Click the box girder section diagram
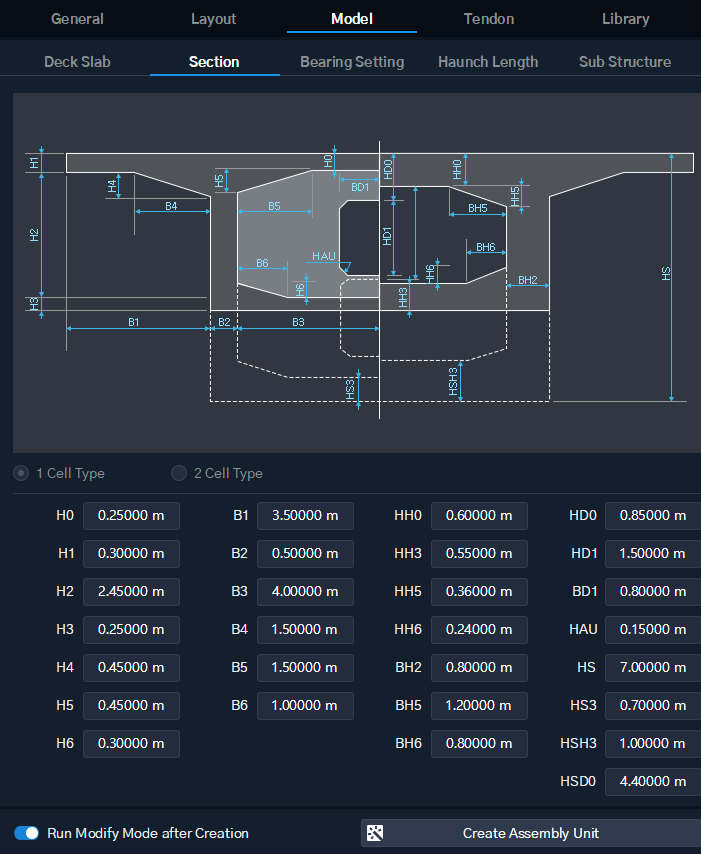 357,273
